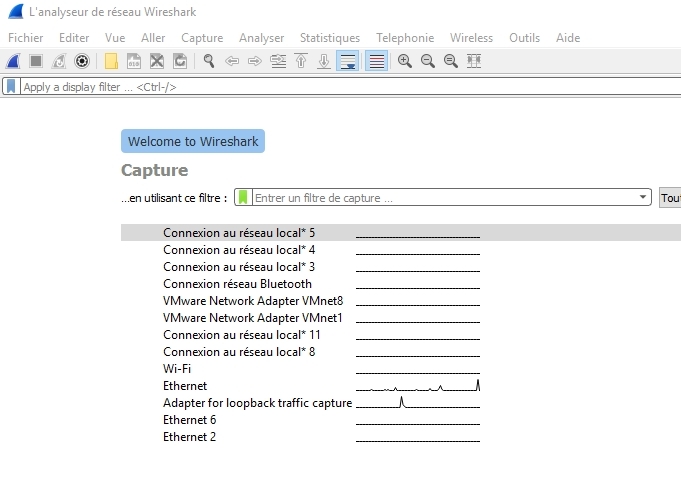Open the Editer menu
681x481 pixels.
click(x=74, y=38)
